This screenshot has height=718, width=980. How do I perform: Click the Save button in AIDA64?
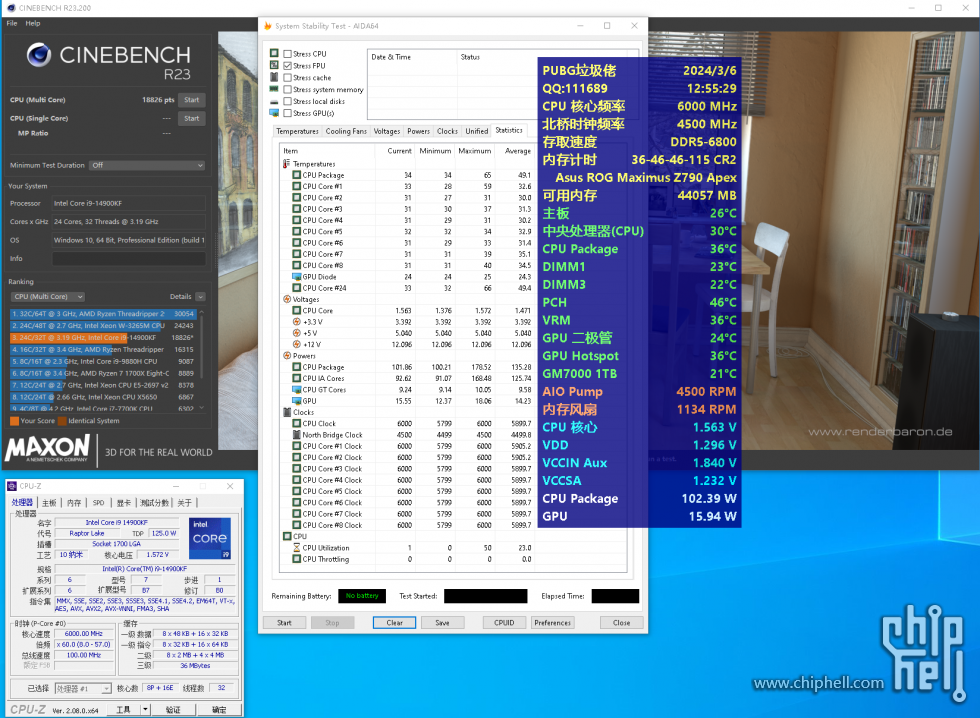(442, 622)
